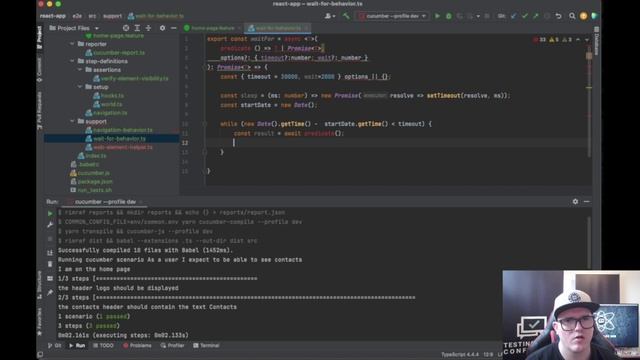Image resolution: width=640 pixels, height=360 pixels.
Task: Run the cucumber configuration with the green play icon
Action: pyautogui.click(x=437, y=16)
